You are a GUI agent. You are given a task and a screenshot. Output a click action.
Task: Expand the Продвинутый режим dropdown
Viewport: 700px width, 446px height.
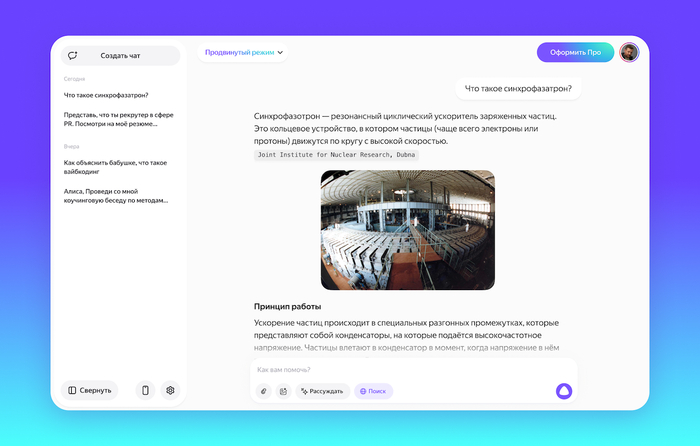(x=243, y=52)
